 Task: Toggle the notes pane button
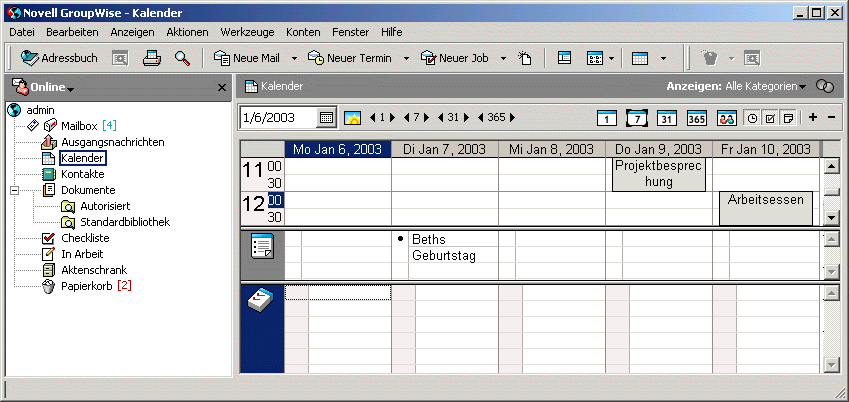click(x=788, y=118)
